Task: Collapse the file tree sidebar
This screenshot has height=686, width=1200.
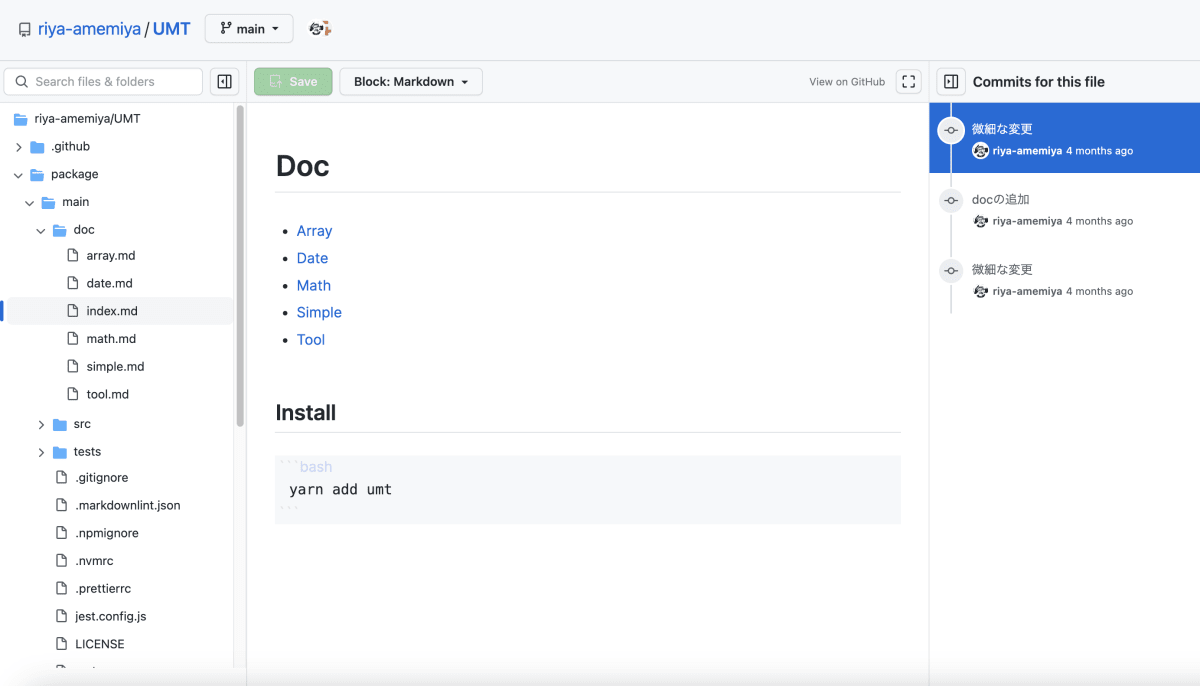Action: tap(225, 82)
